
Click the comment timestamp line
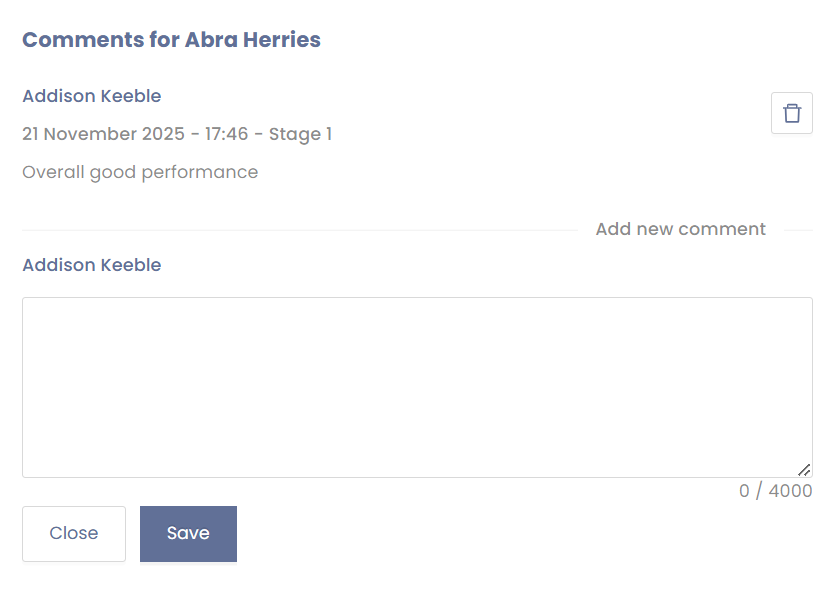coord(177,134)
